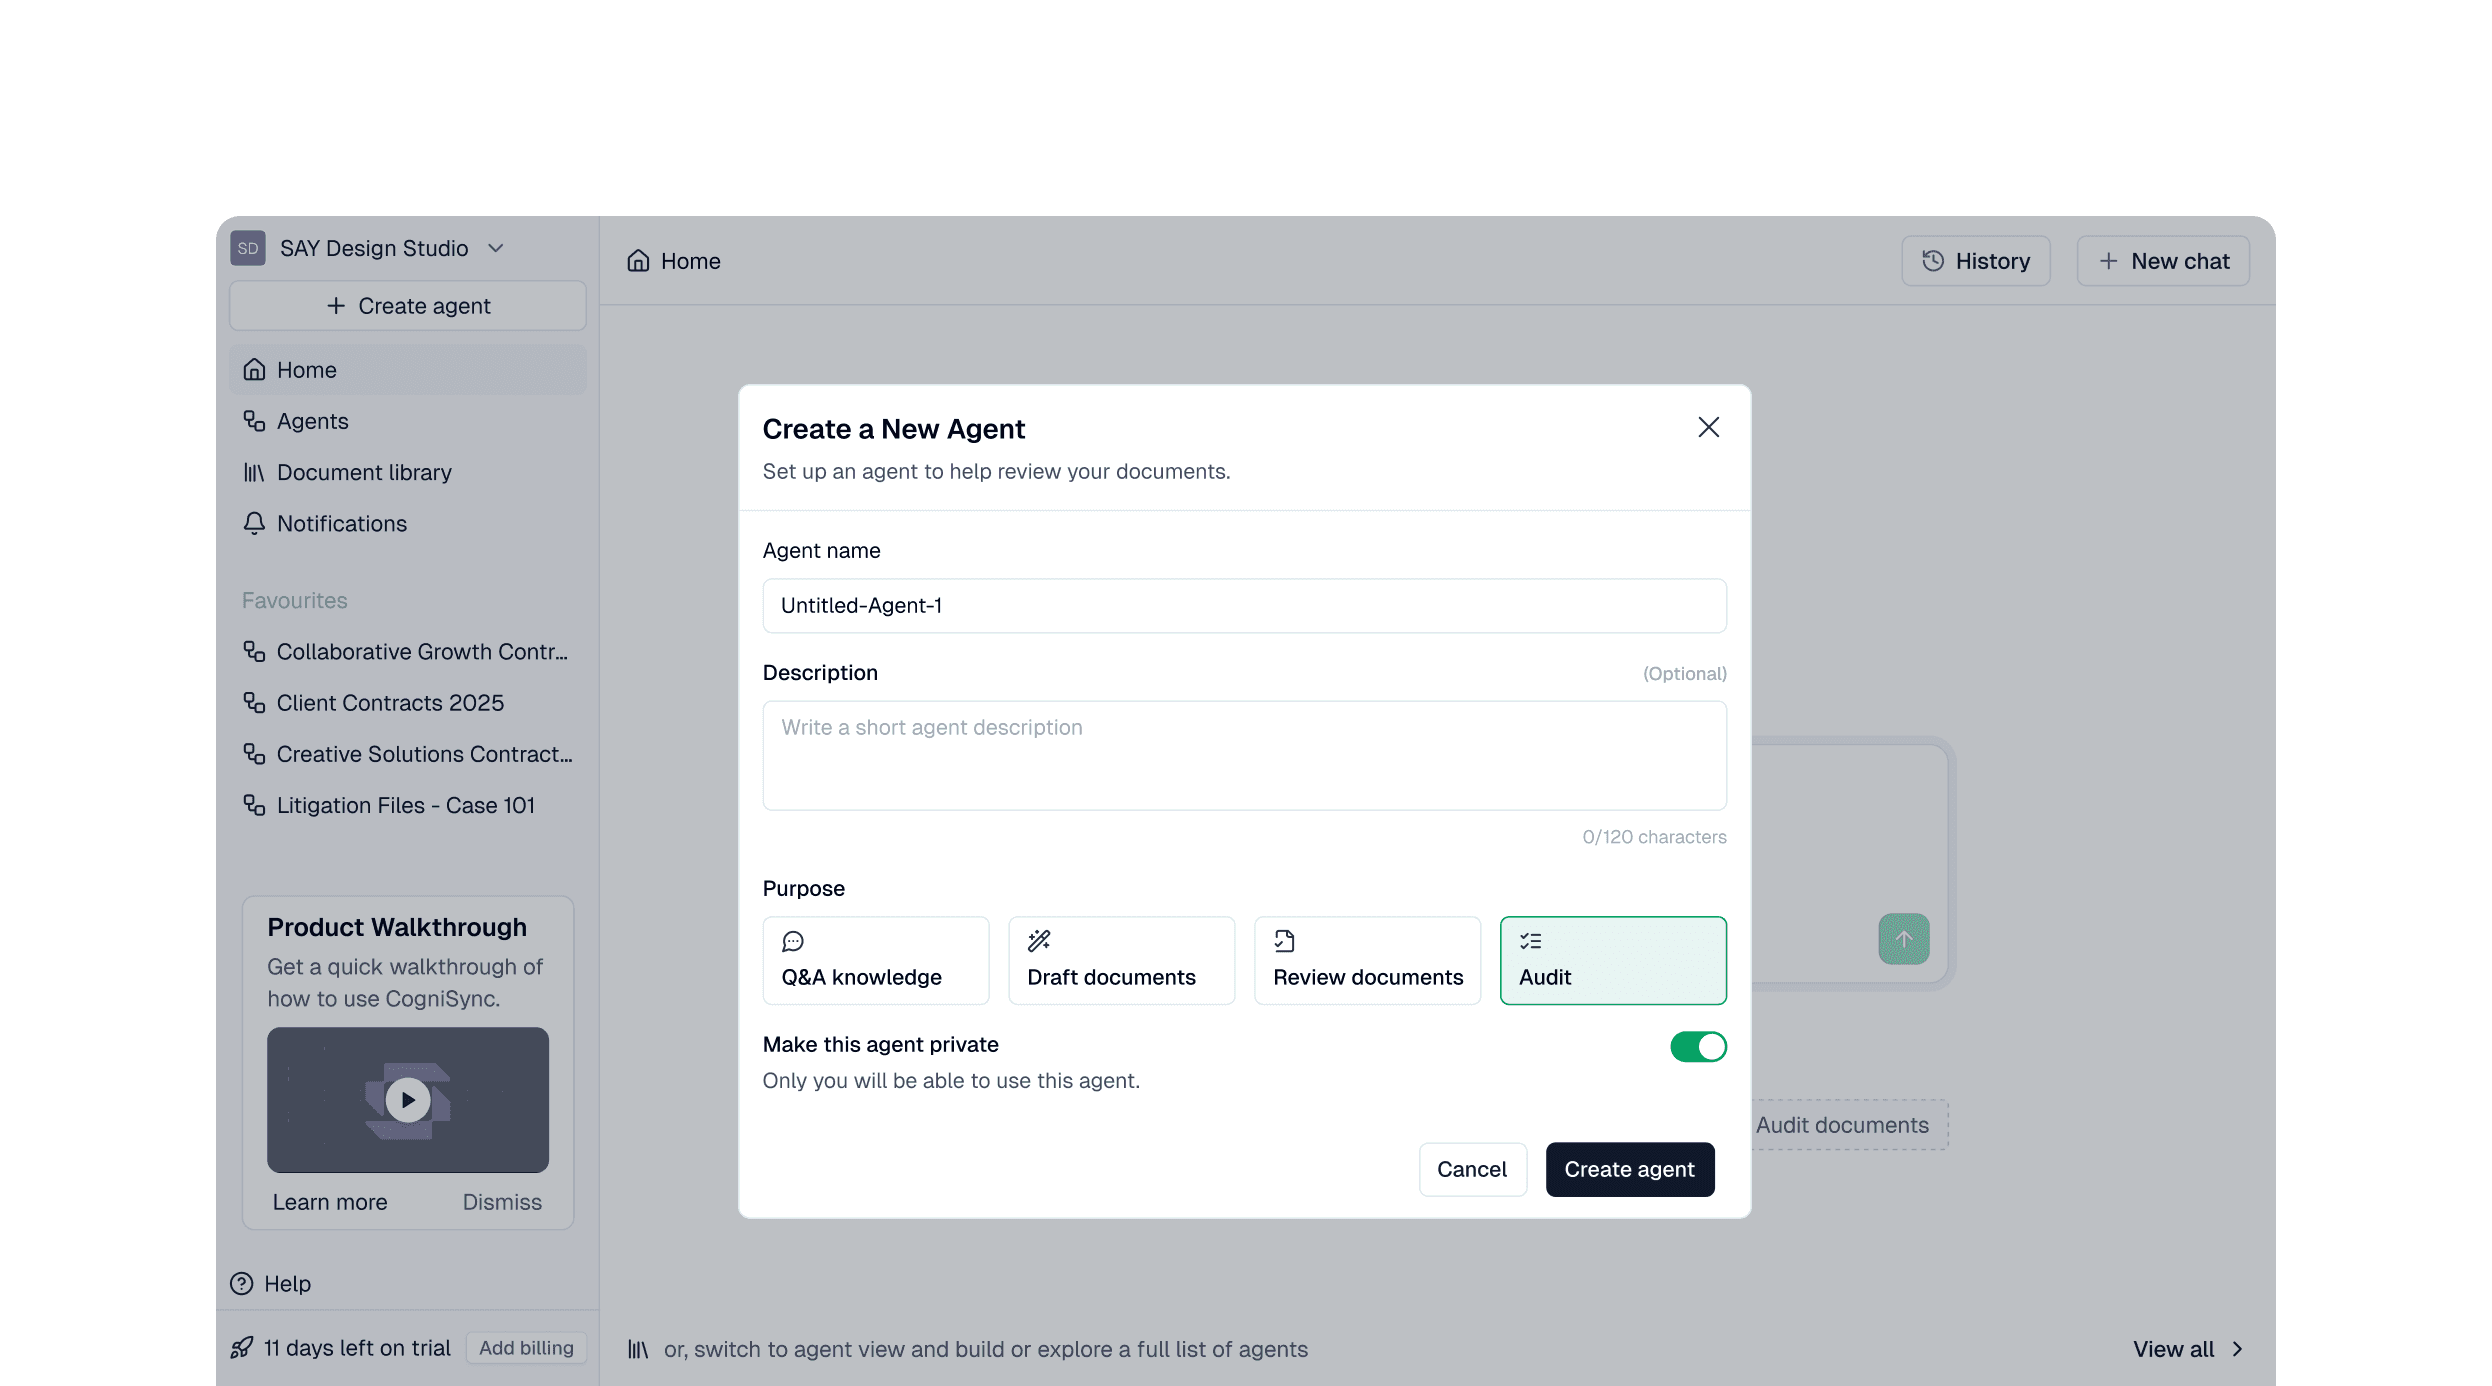Screen dimensions: 2492x1386
Task: Click the History clock icon
Action: coord(1933,261)
